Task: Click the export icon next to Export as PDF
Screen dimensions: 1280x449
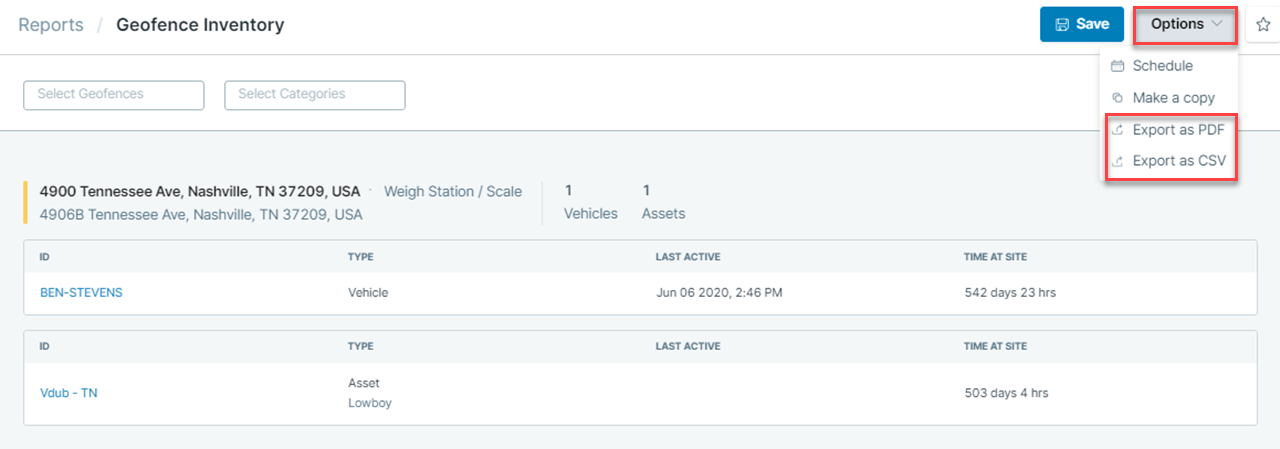Action: point(1117,130)
